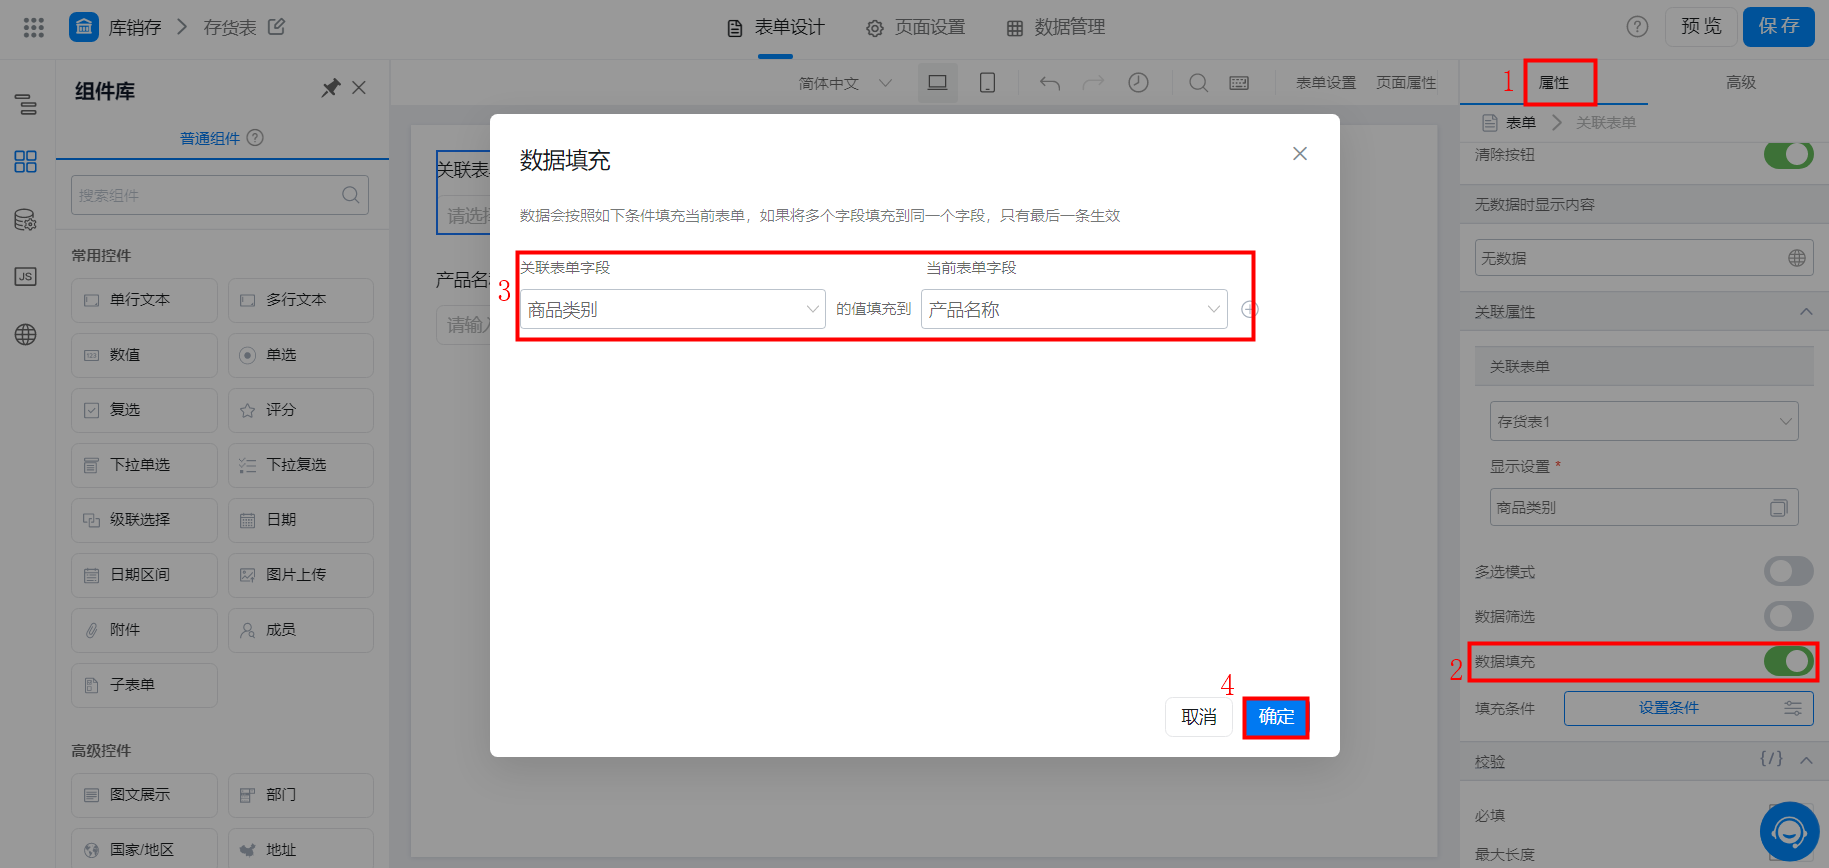Switch to 页面设置 tab
The width and height of the screenshot is (1829, 868).
pyautogui.click(x=916, y=28)
